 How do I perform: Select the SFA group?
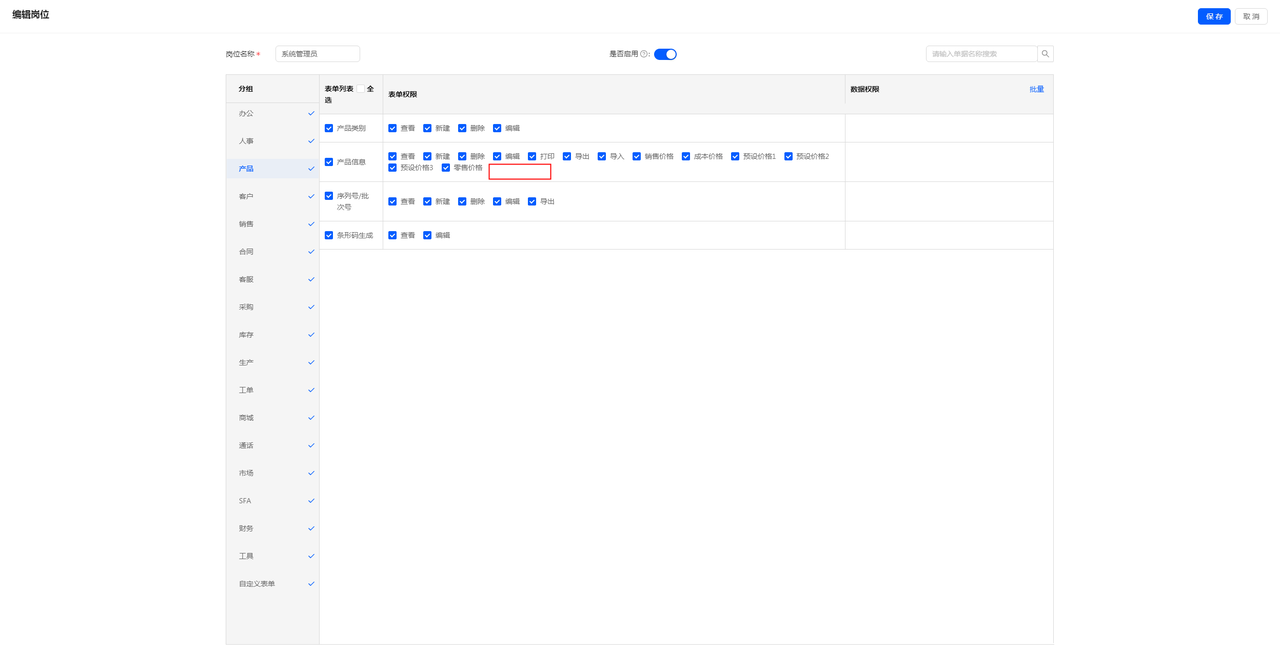(x=272, y=501)
